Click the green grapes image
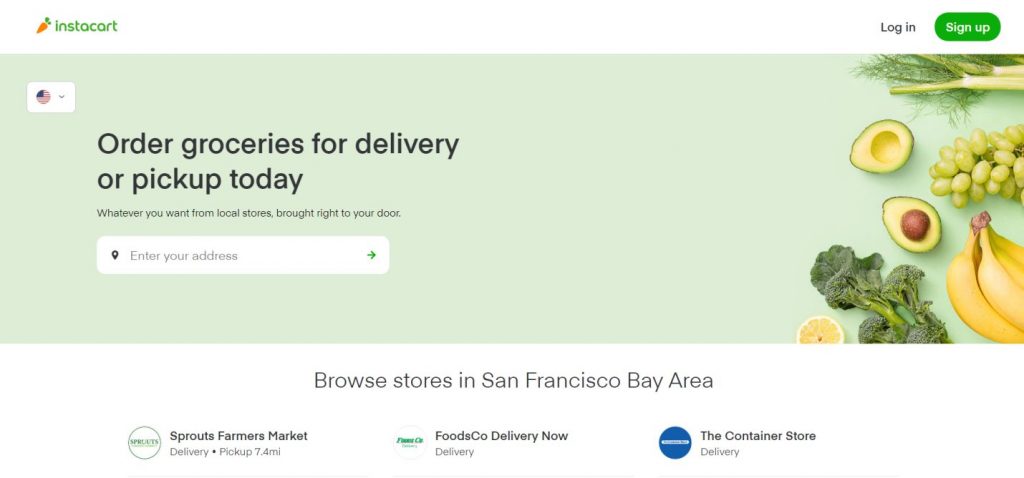 978,166
